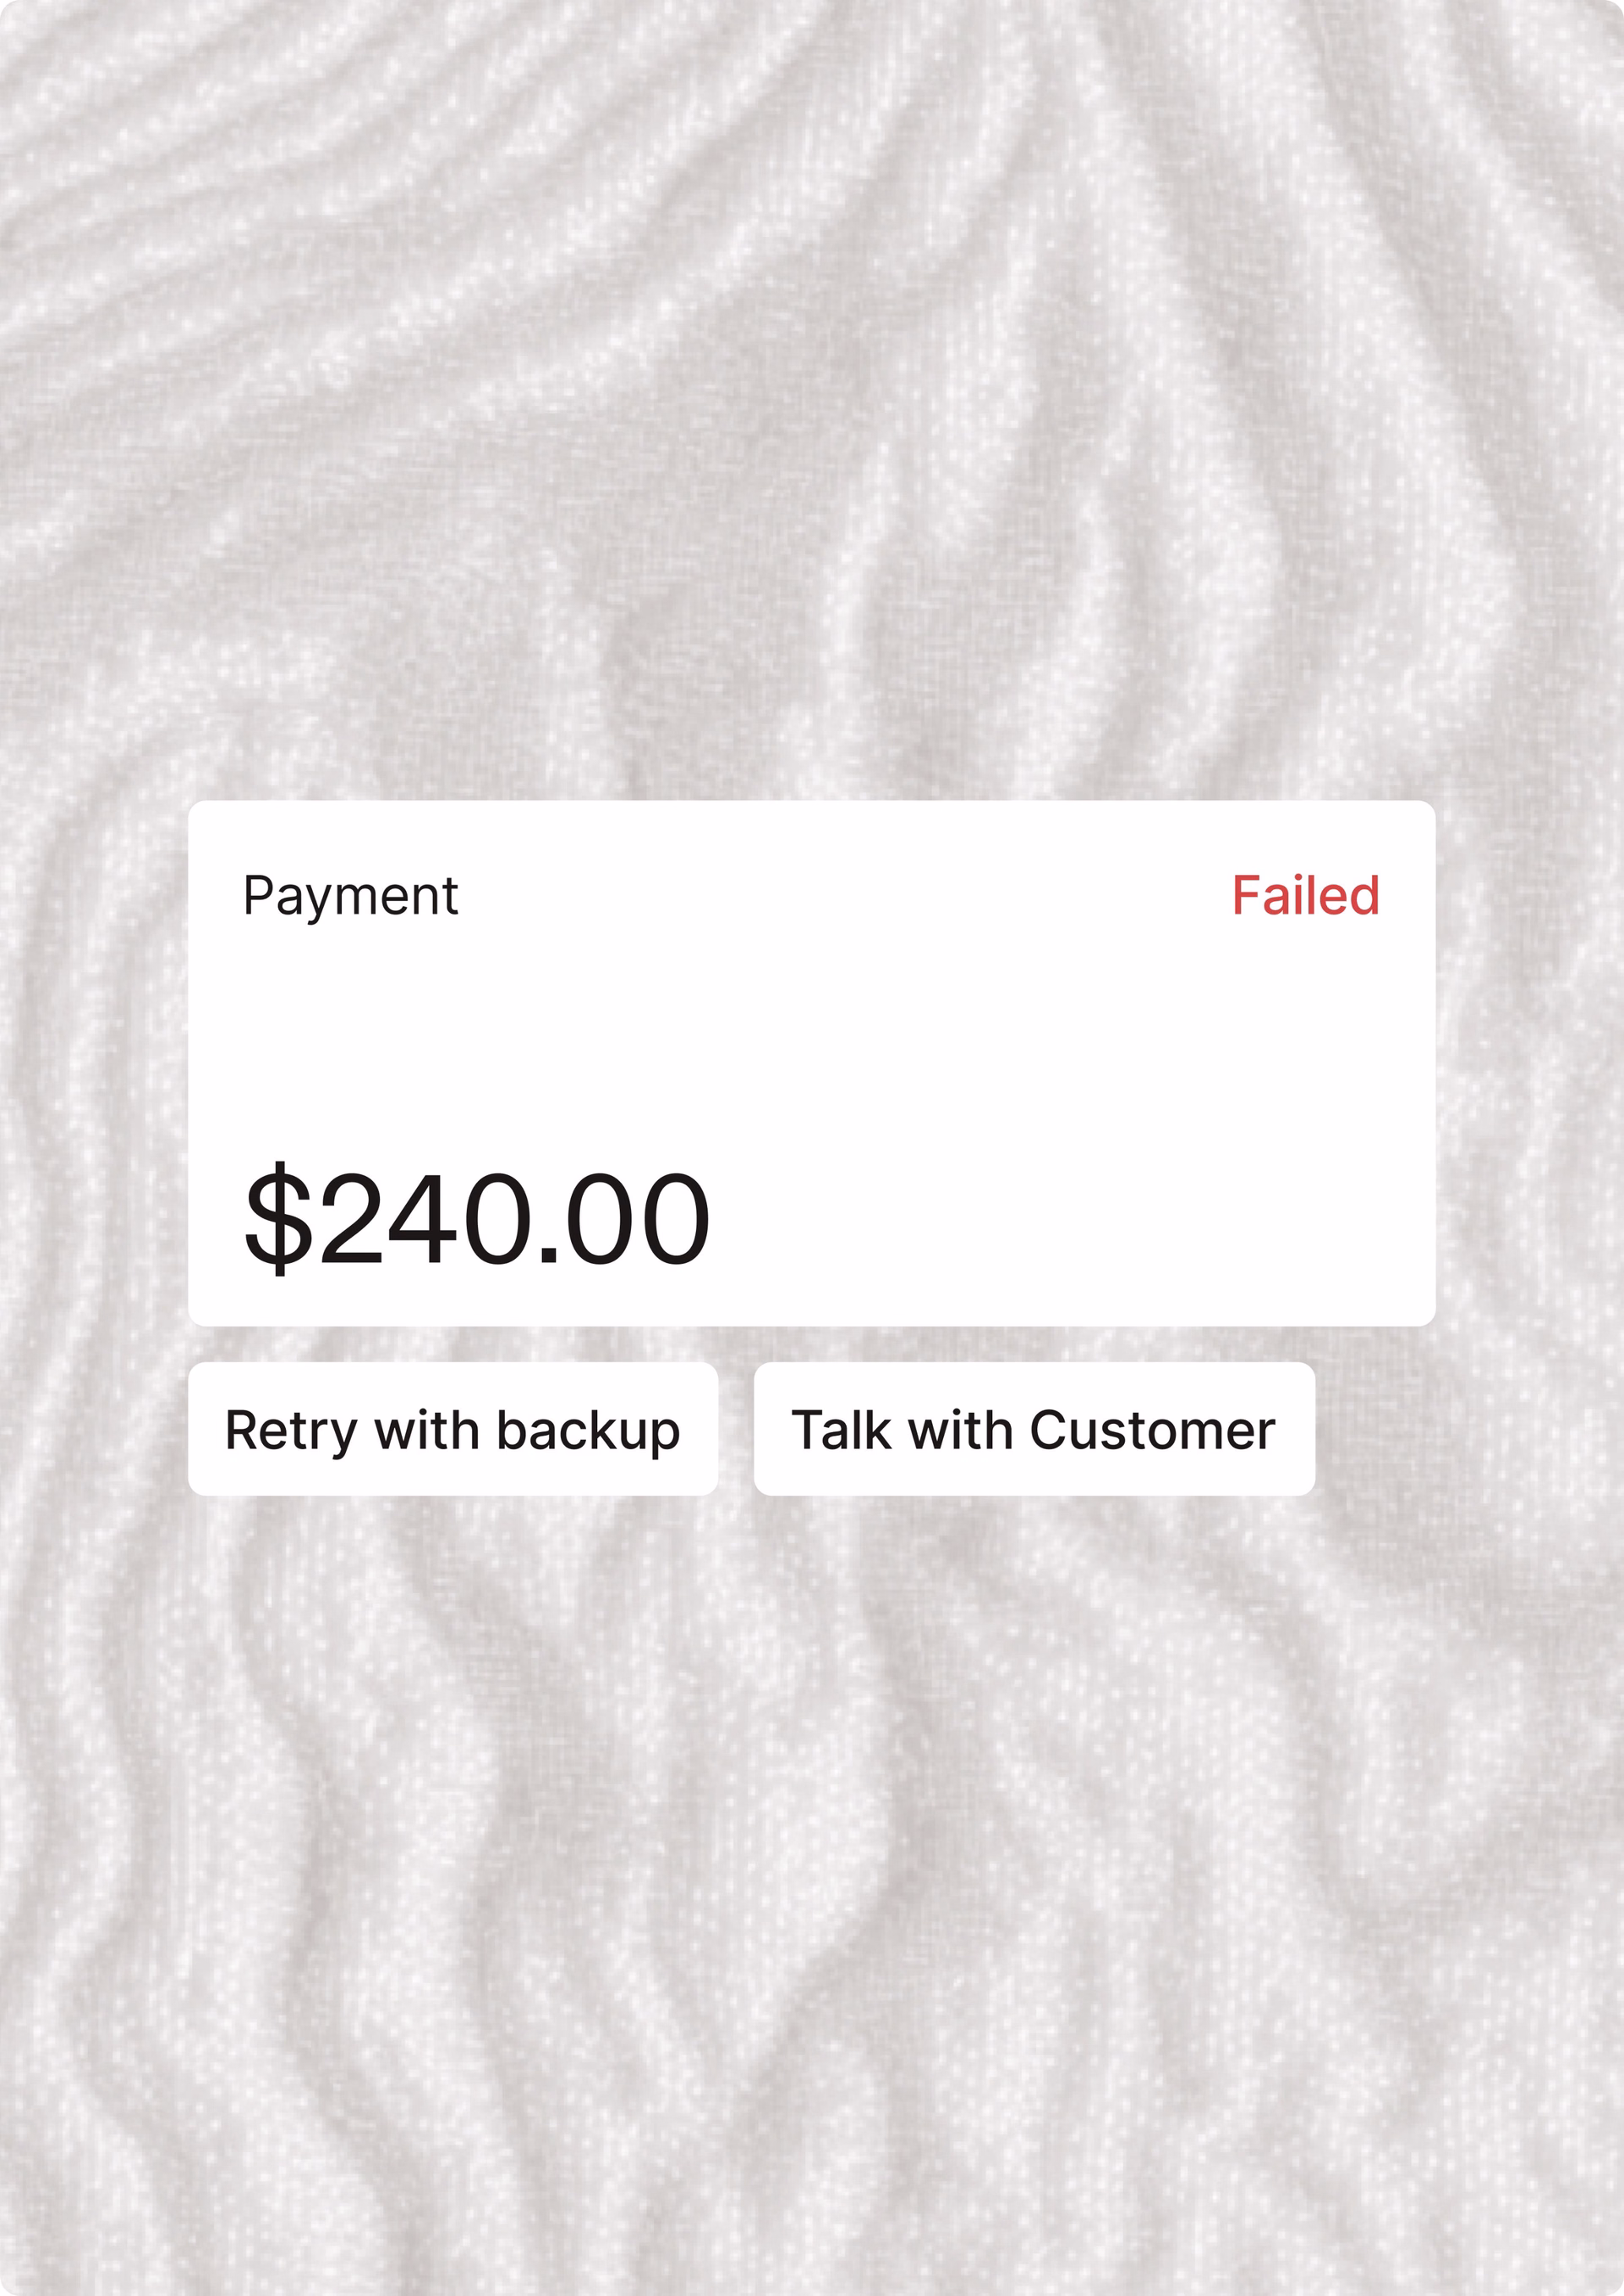Retry the failed payment using backup

pos(452,1428)
